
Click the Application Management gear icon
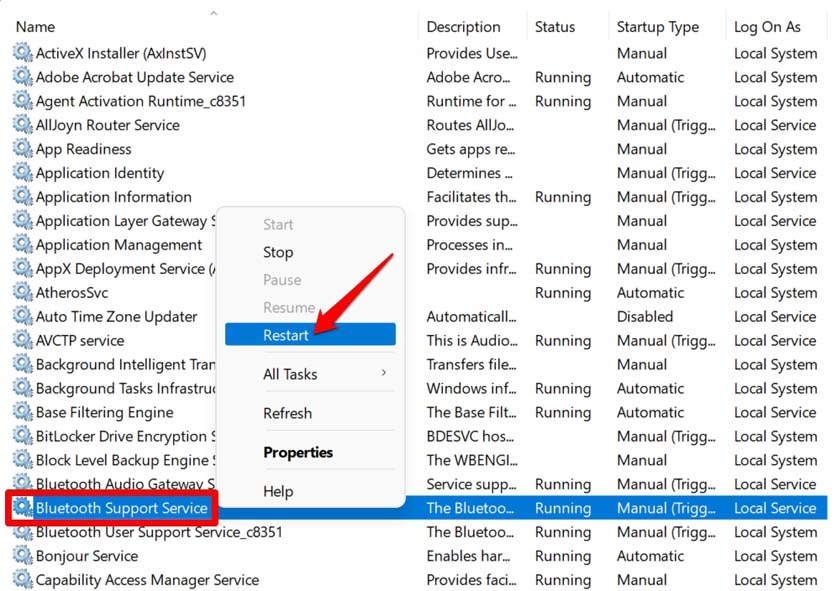coord(22,245)
